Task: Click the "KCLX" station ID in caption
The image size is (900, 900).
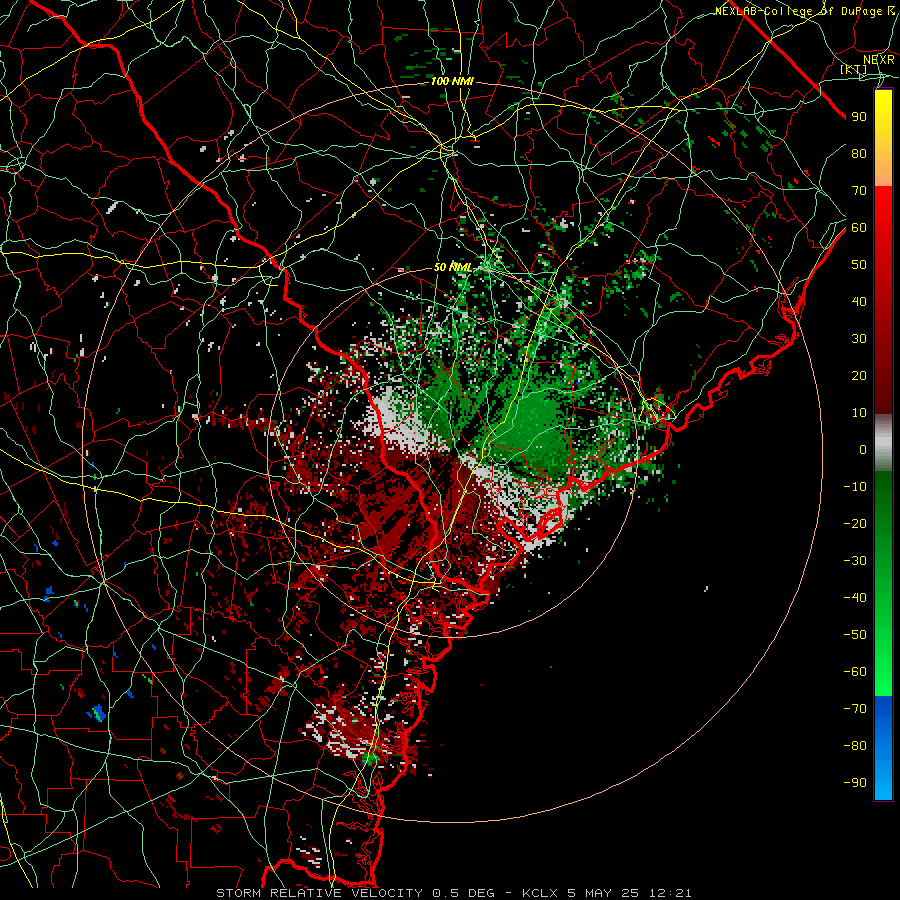Action: pyautogui.click(x=542, y=893)
